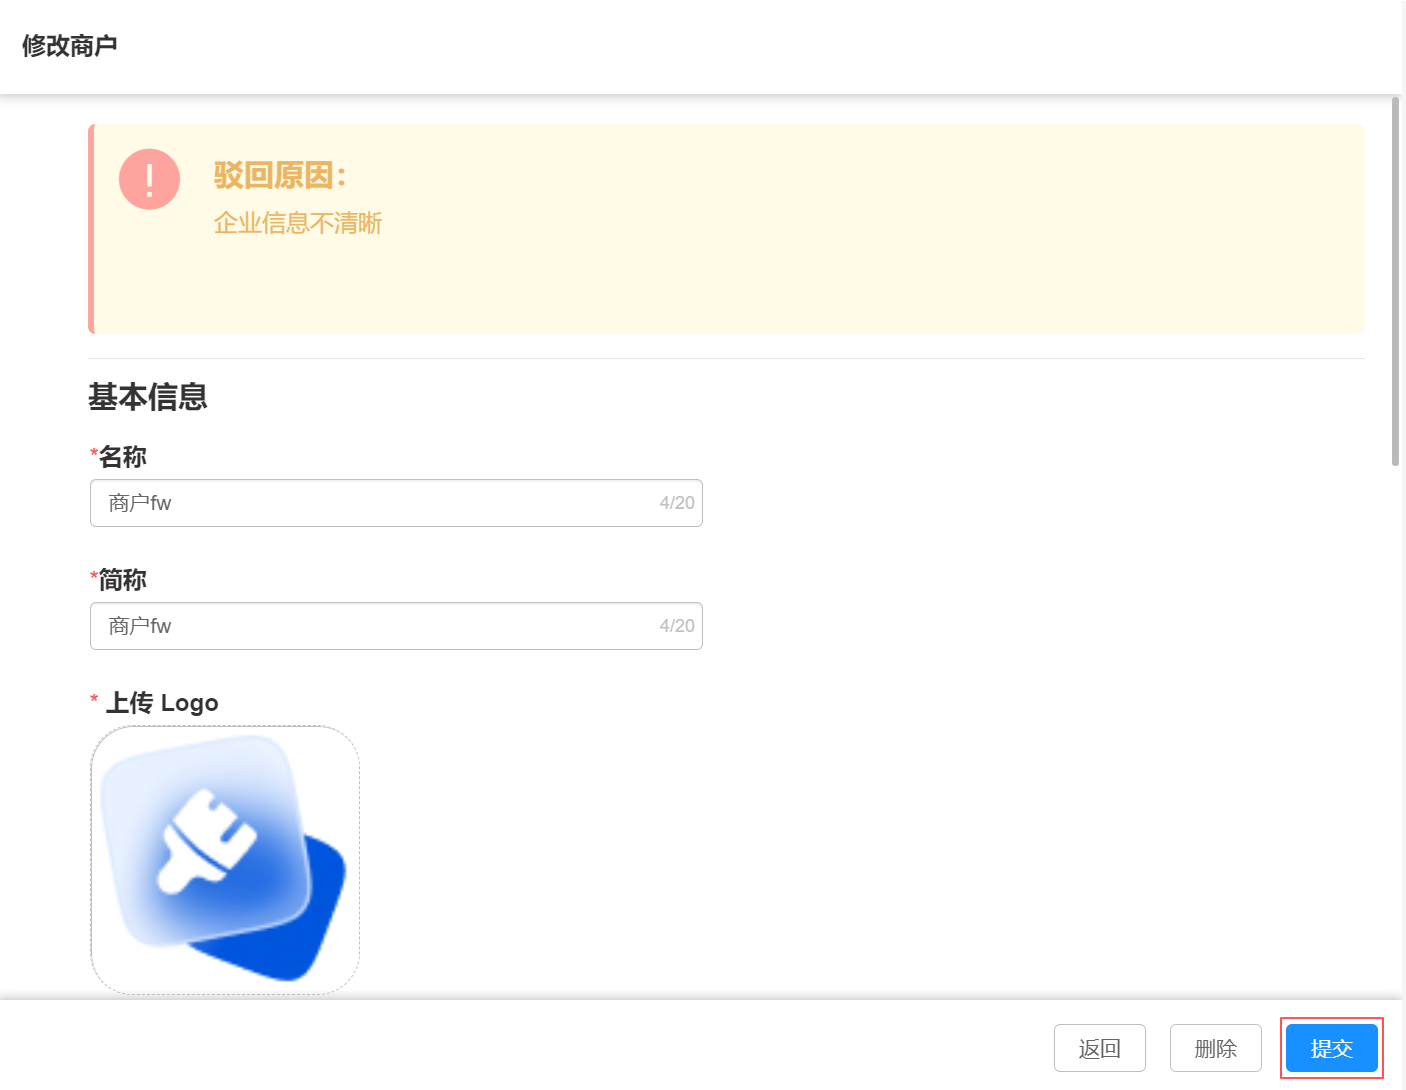
Task: Click the 驳回原因 heading text
Action: pos(280,175)
